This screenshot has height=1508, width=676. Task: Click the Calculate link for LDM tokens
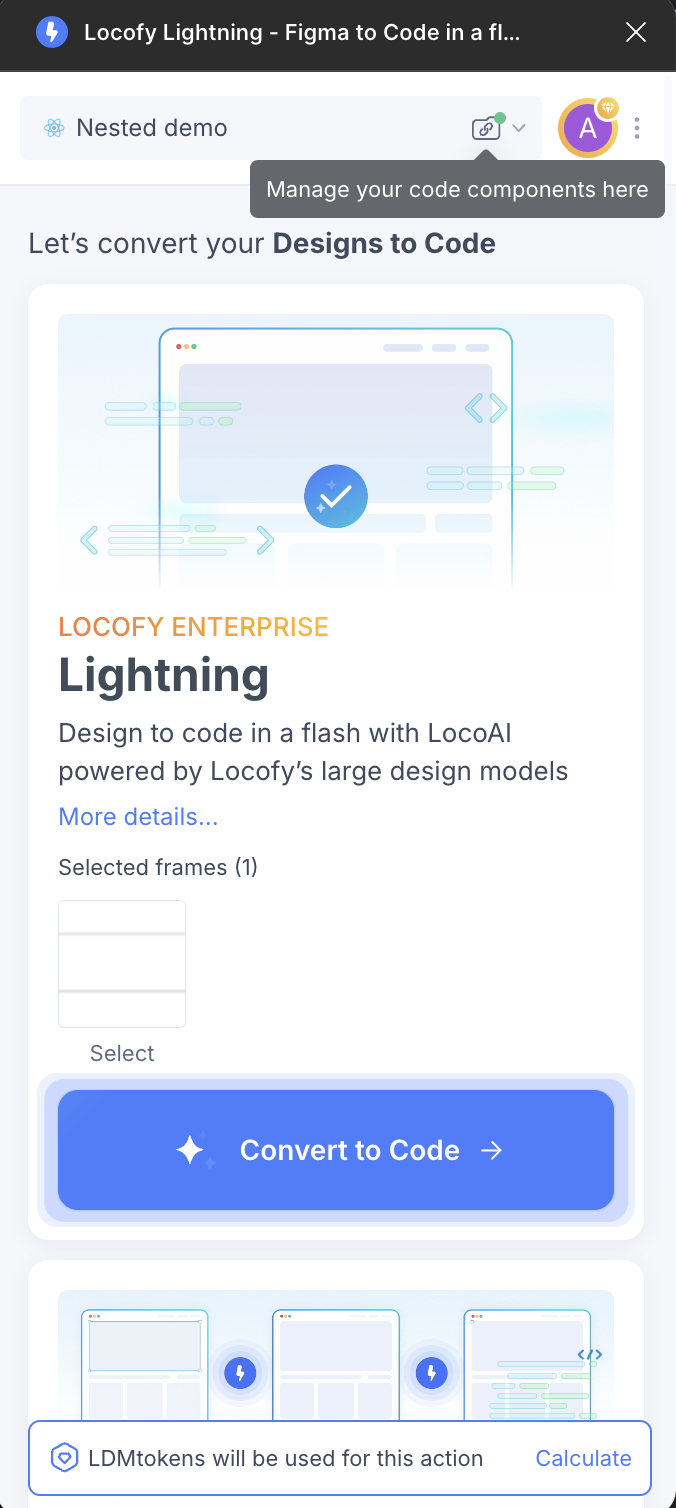583,1459
